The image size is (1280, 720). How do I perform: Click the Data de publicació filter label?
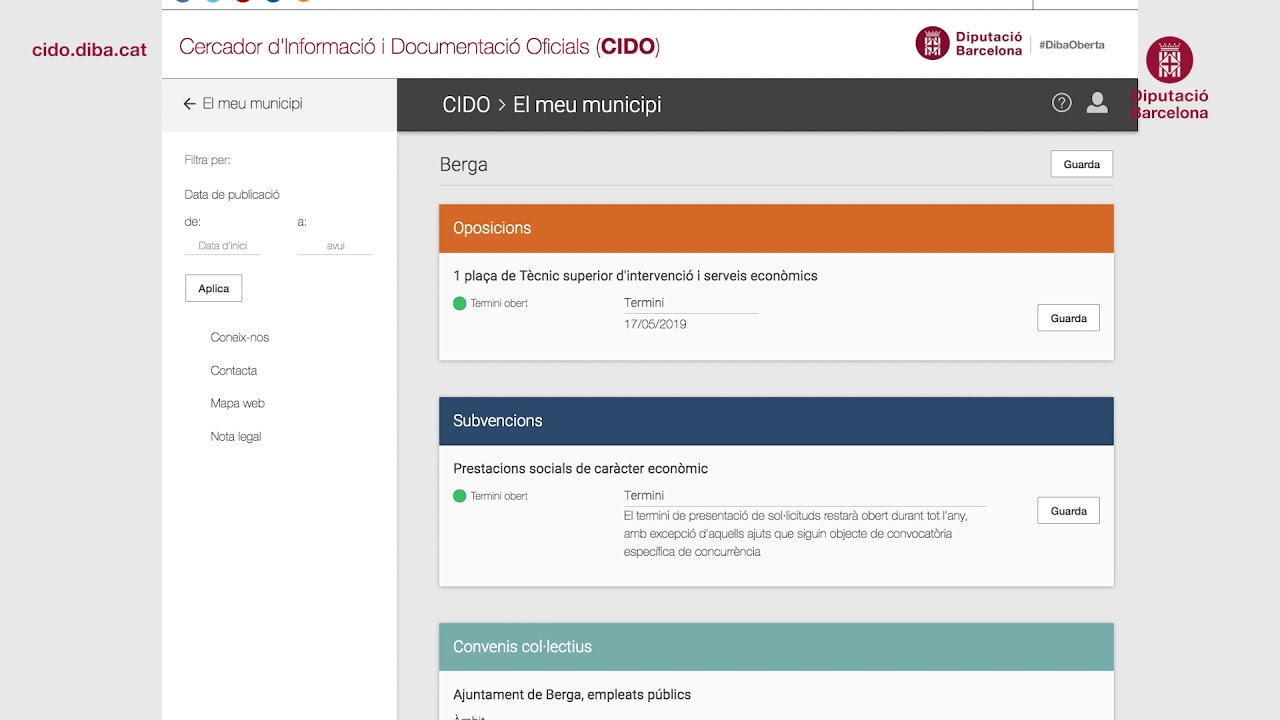coord(232,195)
